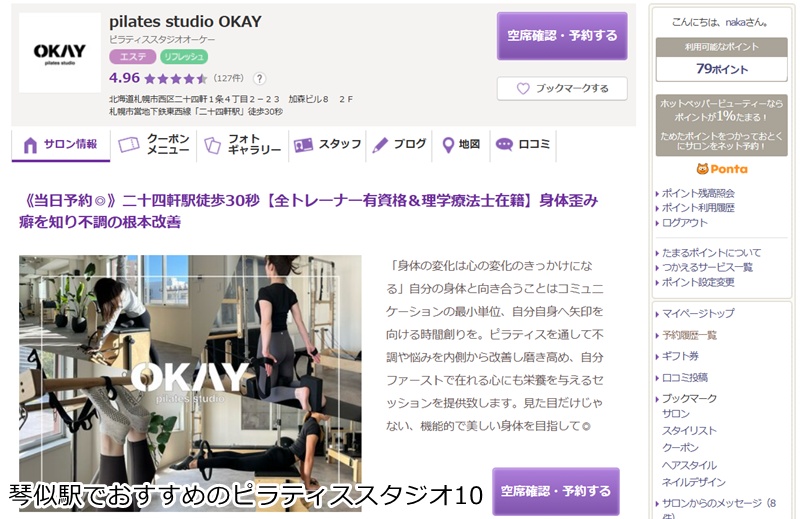Open ポイント設定変更 link
Image resolution: width=800 pixels, height=519 pixels.
(698, 282)
